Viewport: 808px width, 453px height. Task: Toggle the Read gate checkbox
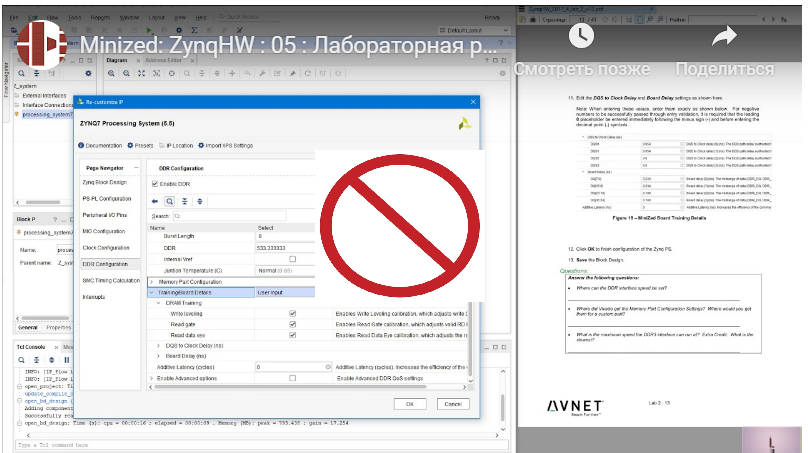tap(292, 325)
